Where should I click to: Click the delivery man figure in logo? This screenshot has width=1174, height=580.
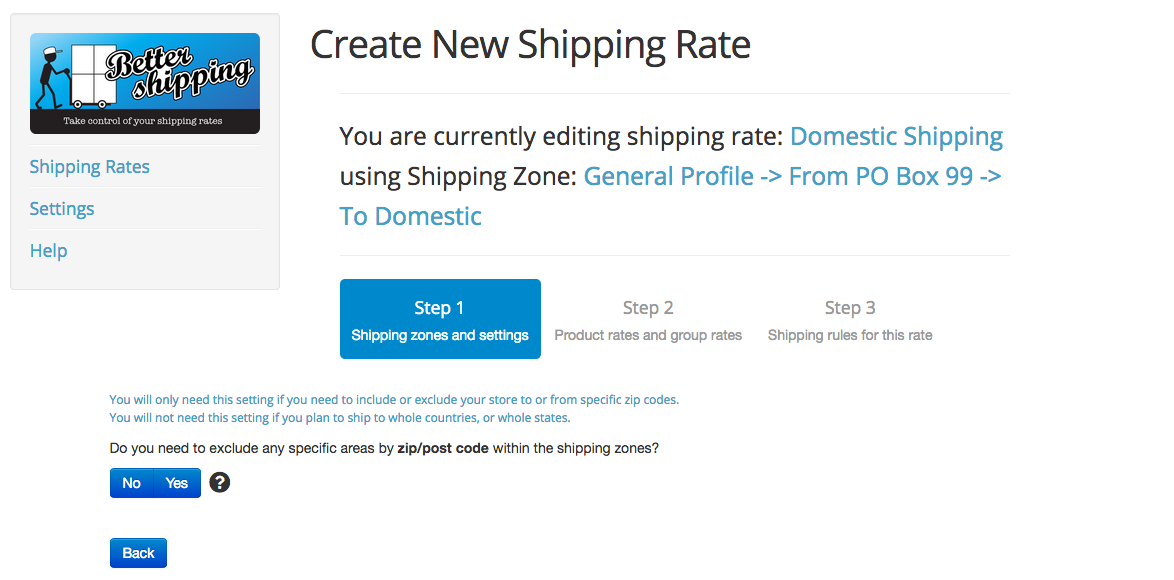pos(52,76)
